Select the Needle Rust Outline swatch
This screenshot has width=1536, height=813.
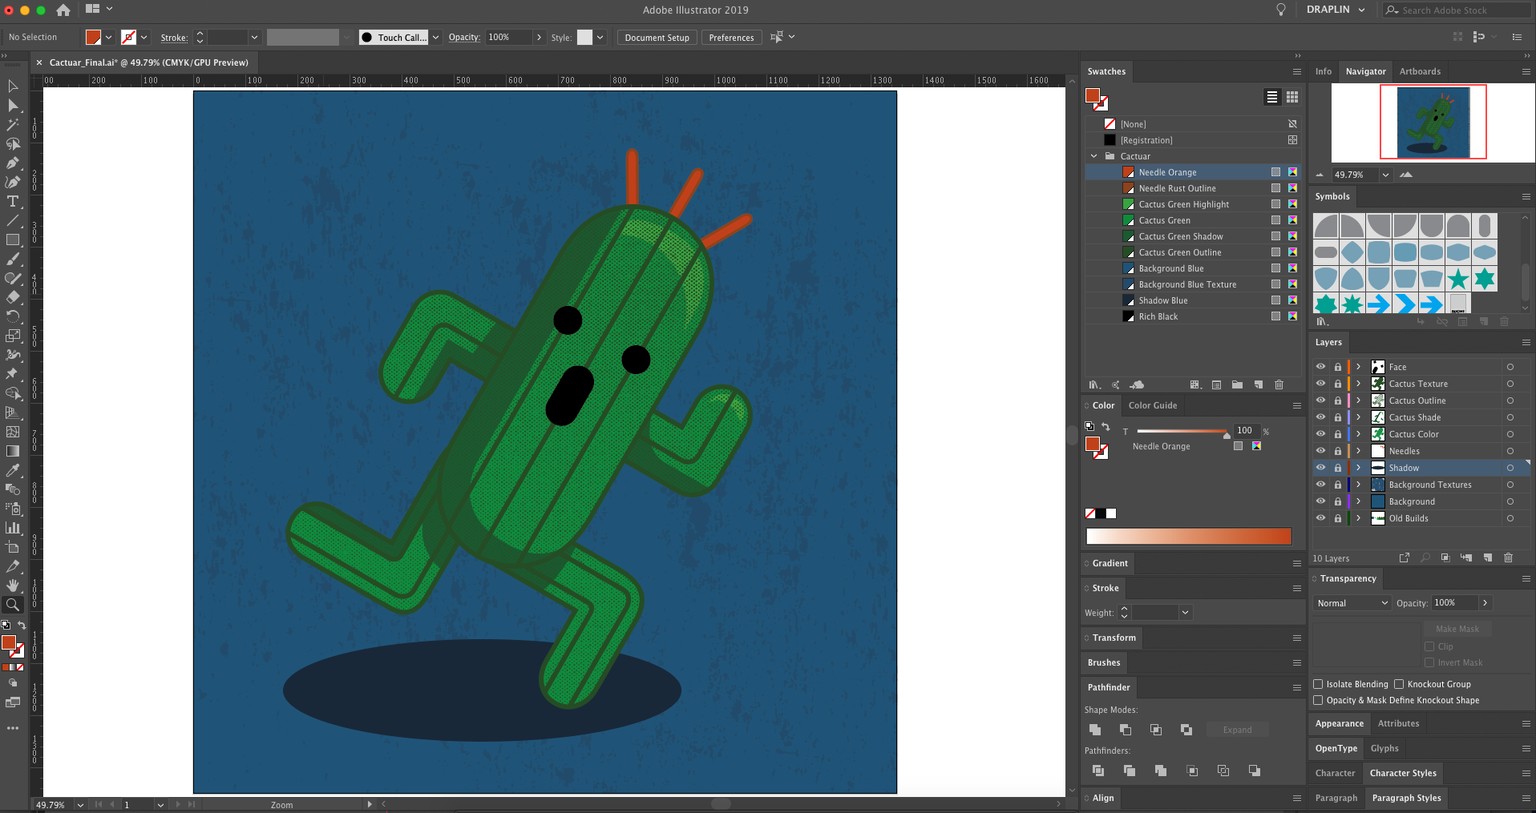point(1177,188)
